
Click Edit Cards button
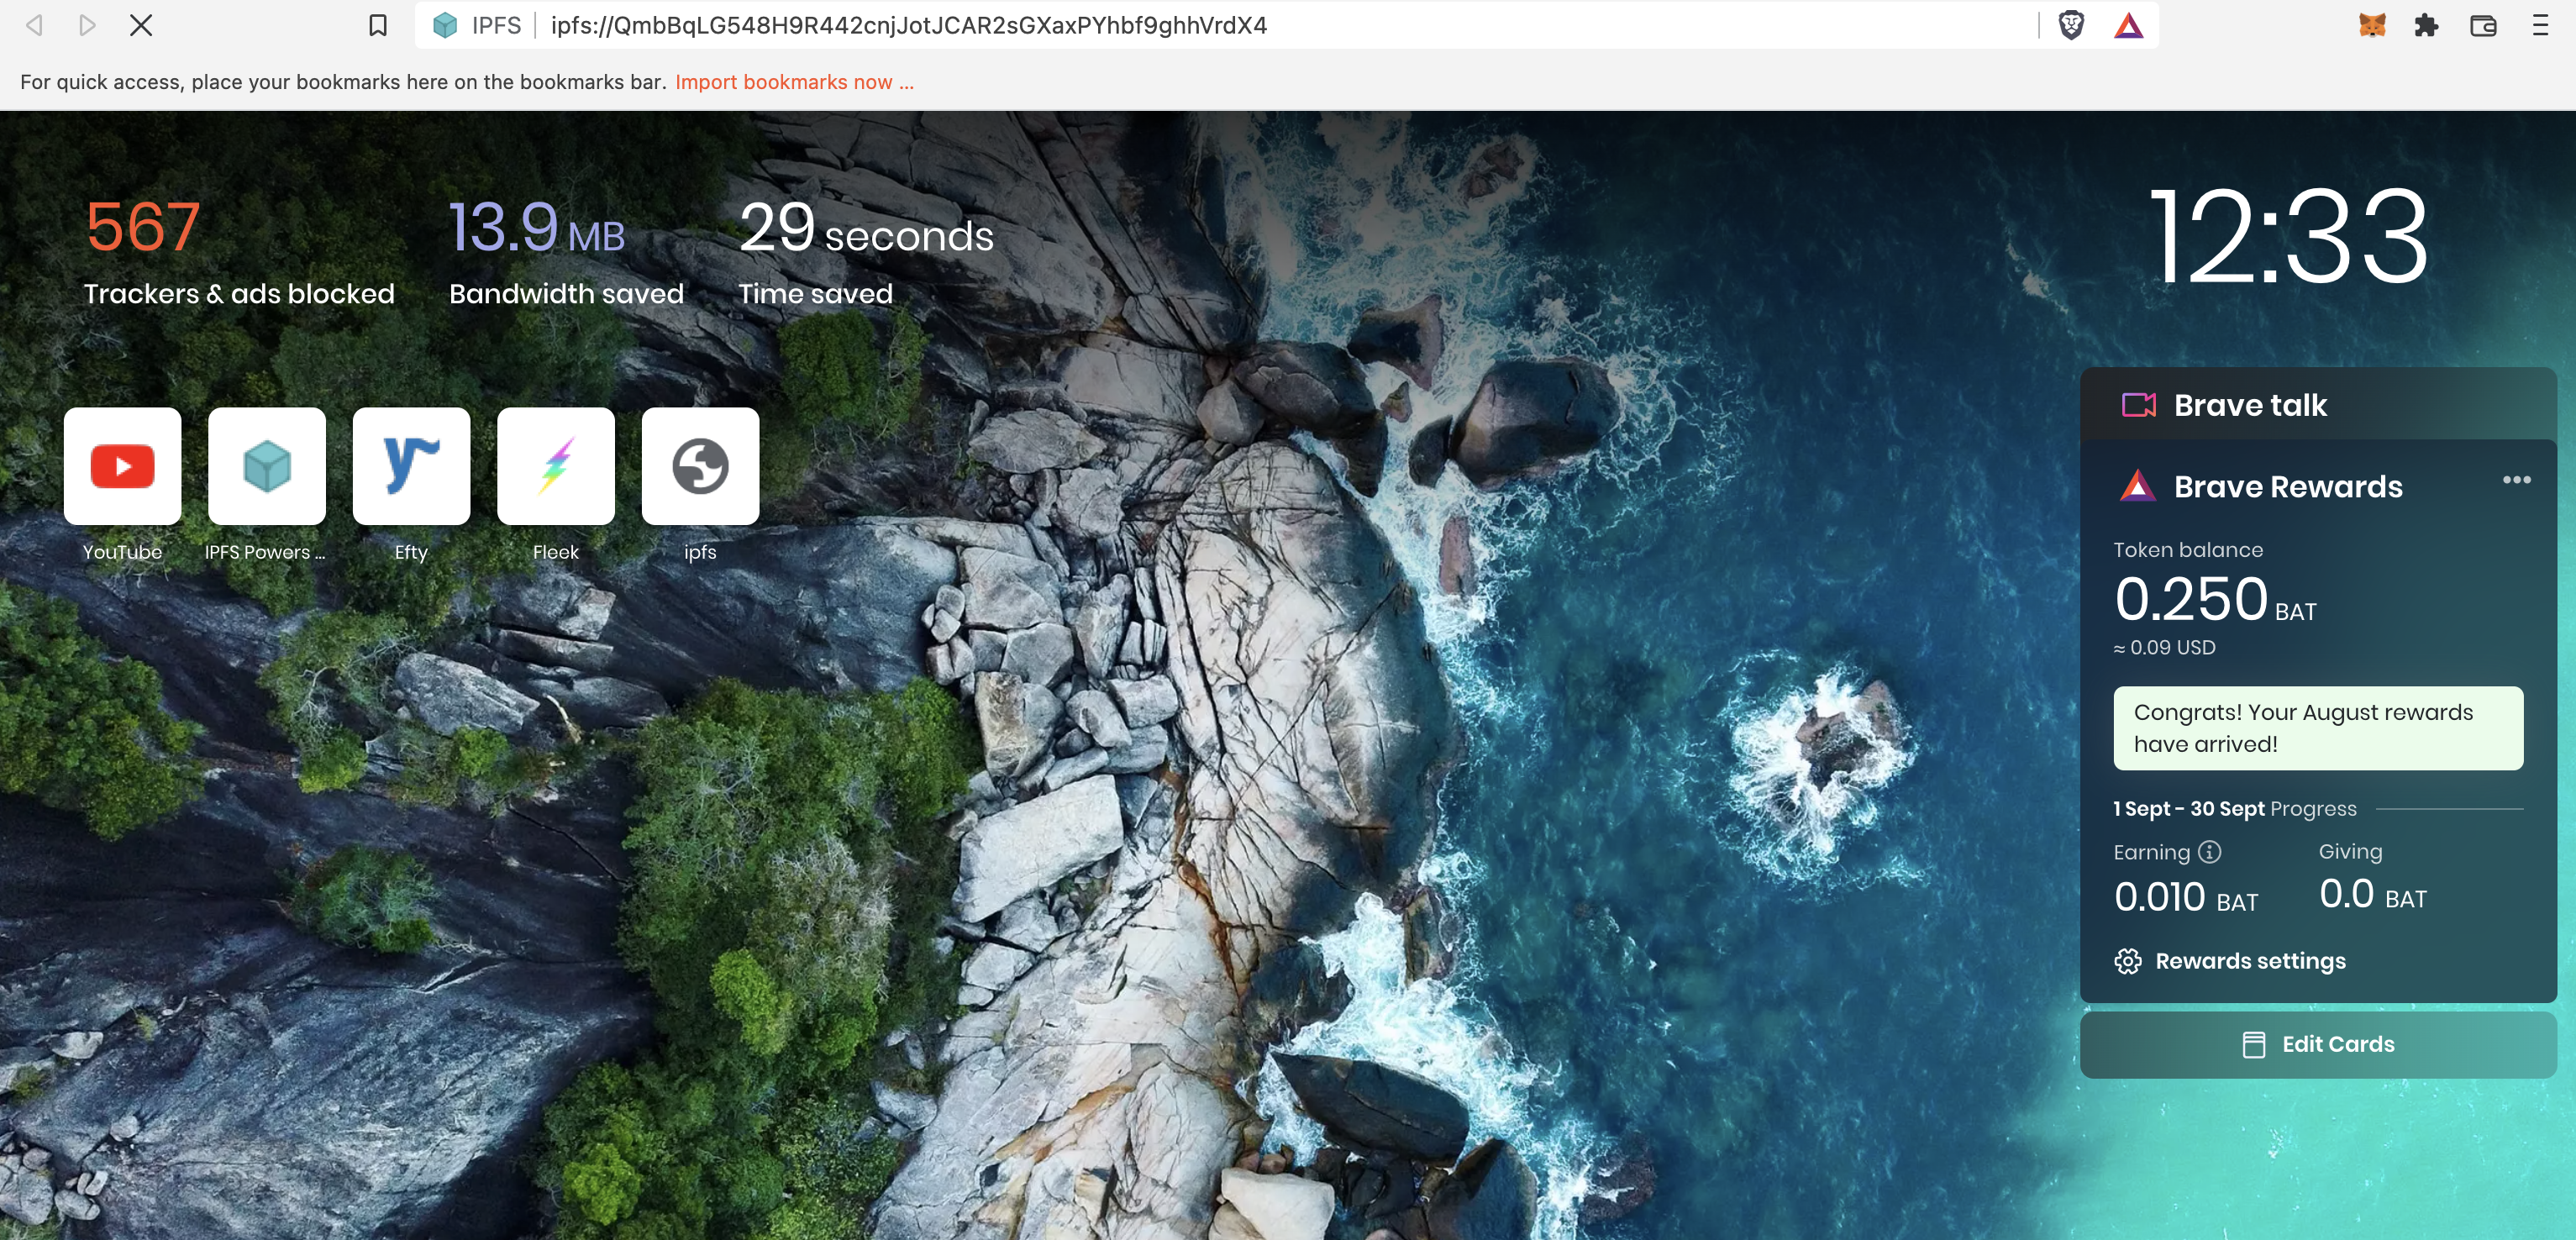tap(2318, 1045)
